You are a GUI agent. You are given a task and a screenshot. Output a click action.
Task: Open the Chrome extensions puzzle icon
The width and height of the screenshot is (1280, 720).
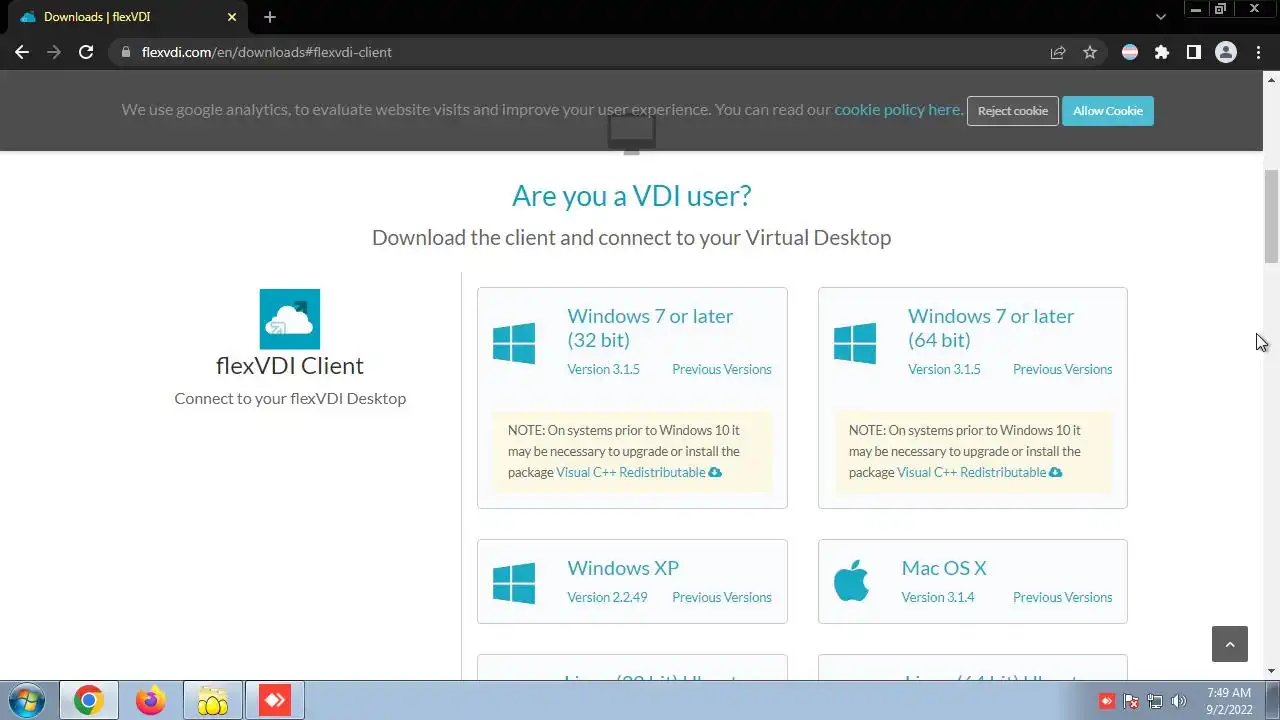(1162, 52)
